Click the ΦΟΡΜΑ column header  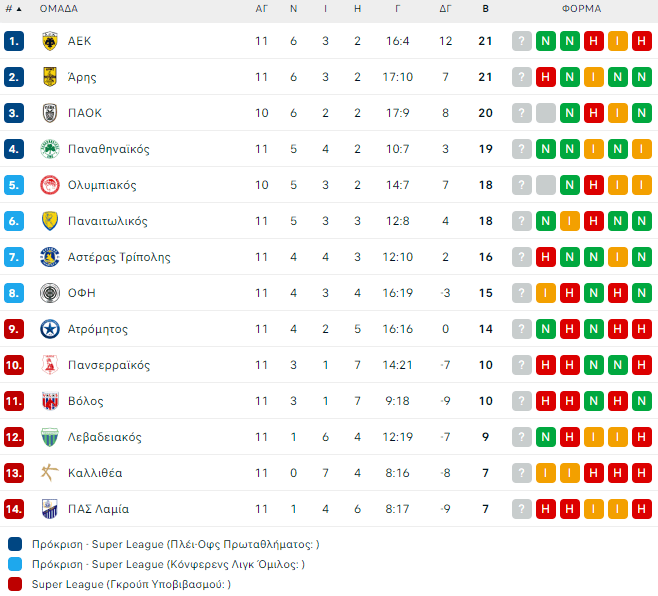pyautogui.click(x=581, y=8)
